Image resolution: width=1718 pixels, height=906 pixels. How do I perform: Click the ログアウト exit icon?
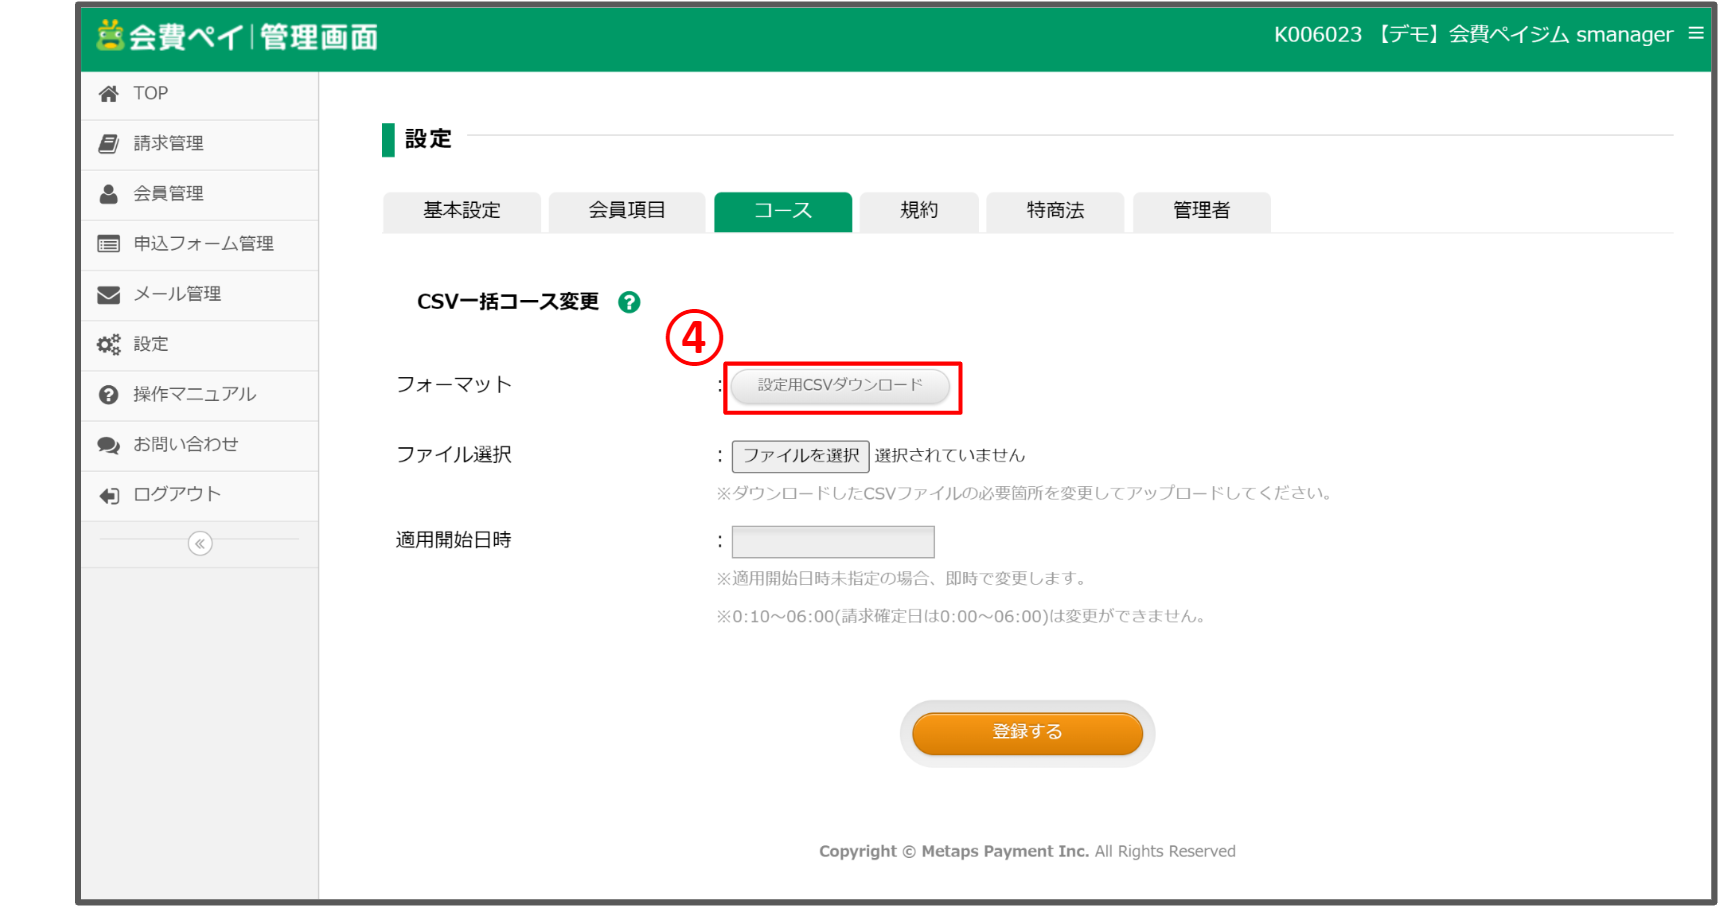110,494
